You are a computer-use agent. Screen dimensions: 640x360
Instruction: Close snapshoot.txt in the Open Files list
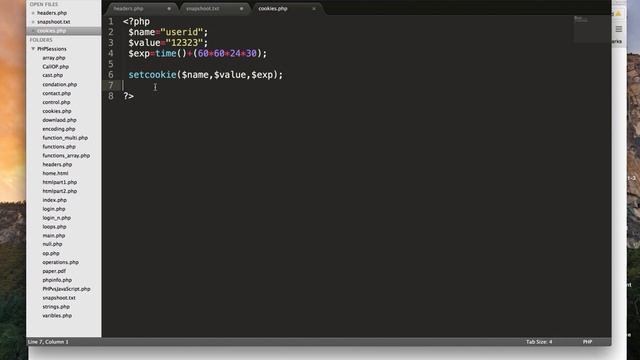[x=33, y=22]
